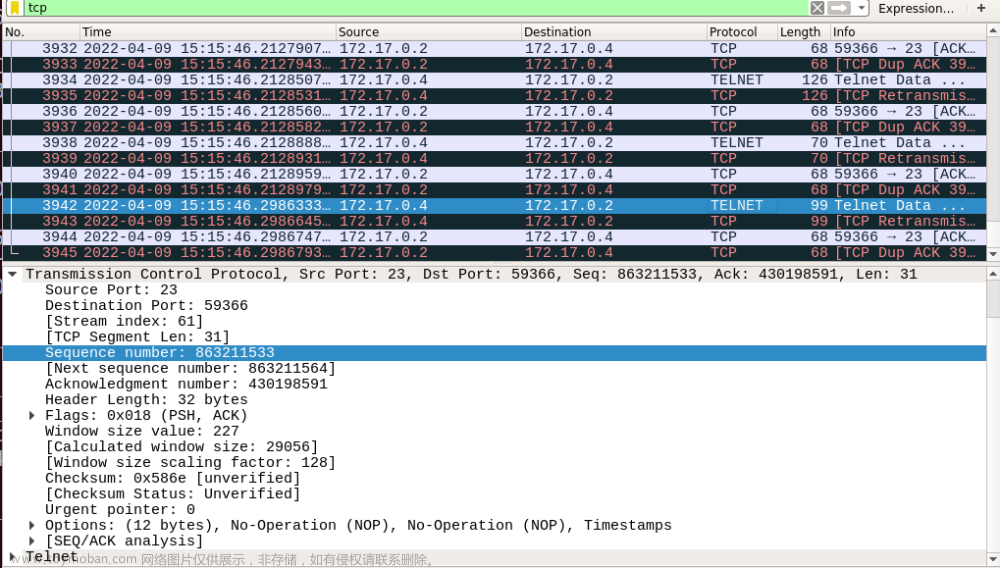Select the Sequence number: 863211533 field
The height and width of the screenshot is (568, 1000).
(494, 353)
